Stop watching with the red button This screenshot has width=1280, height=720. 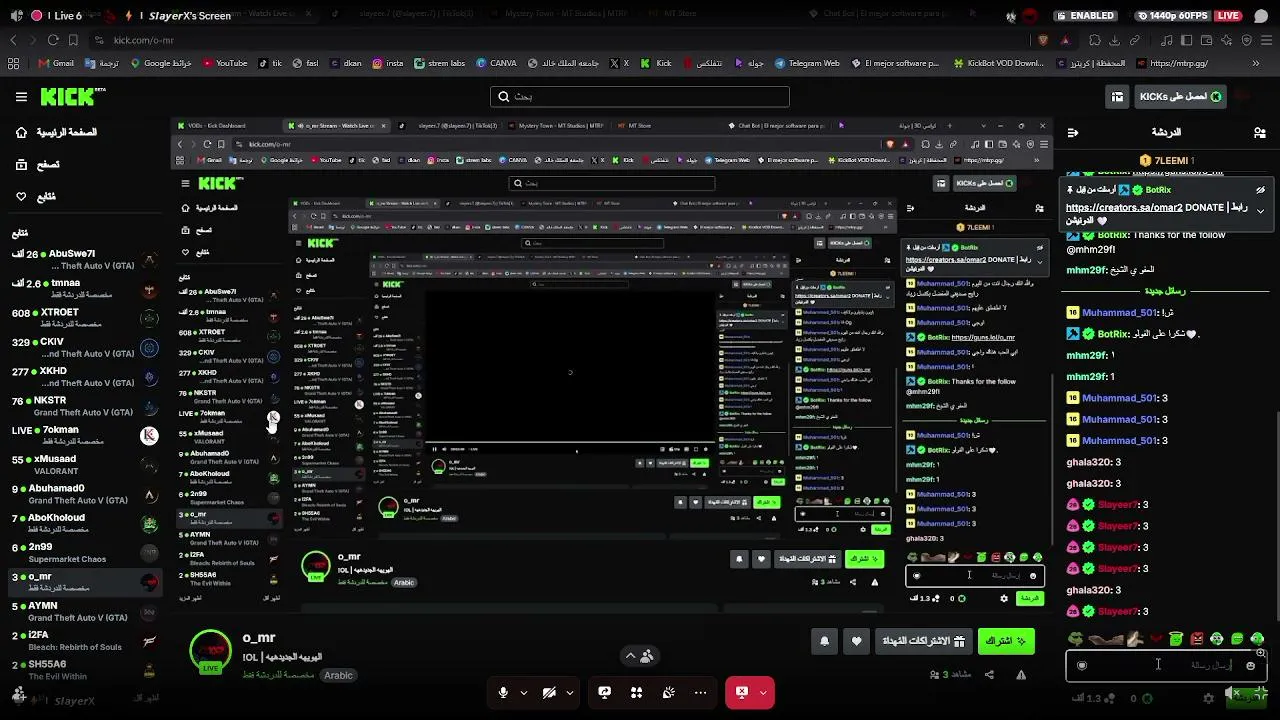point(741,692)
